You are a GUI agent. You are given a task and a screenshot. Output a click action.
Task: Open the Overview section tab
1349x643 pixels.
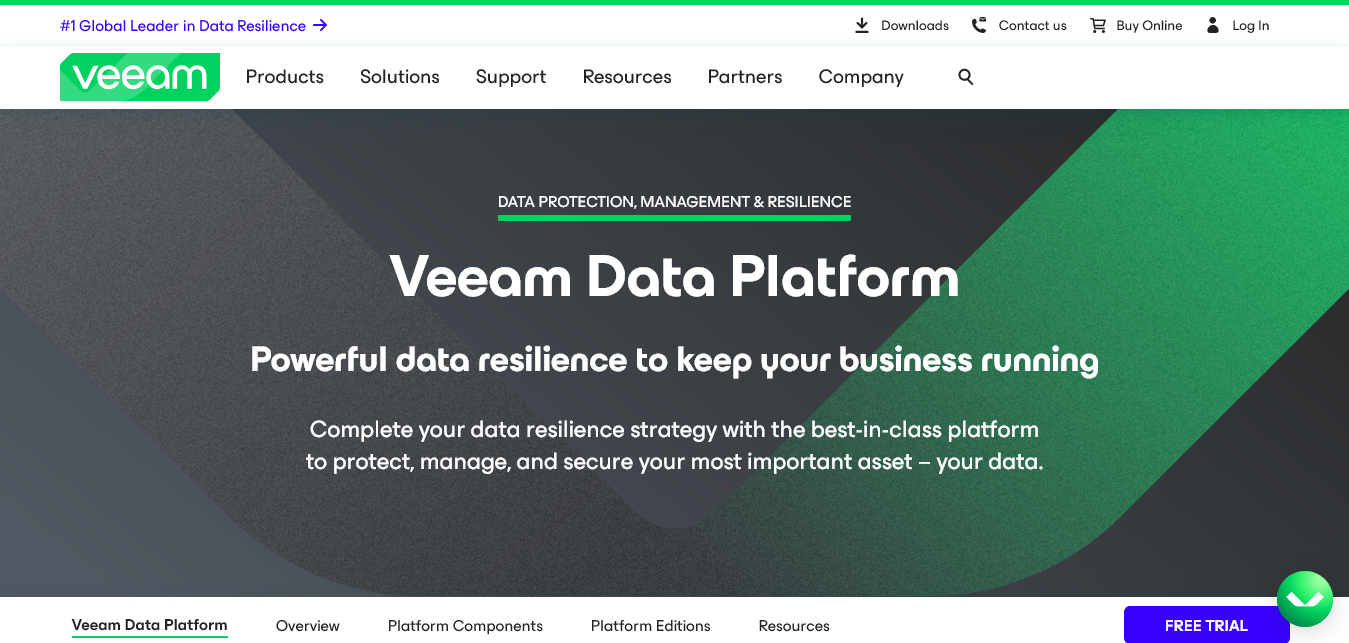click(307, 625)
